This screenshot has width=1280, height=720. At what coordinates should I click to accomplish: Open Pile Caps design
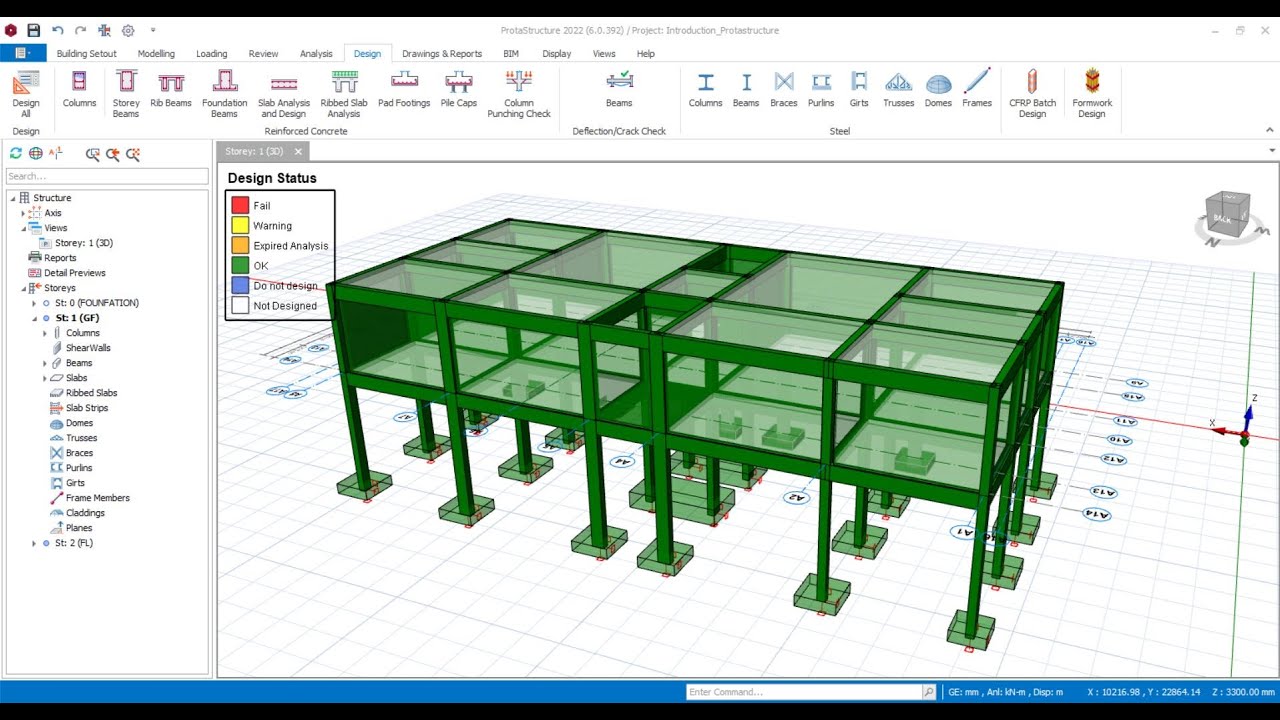tap(459, 89)
